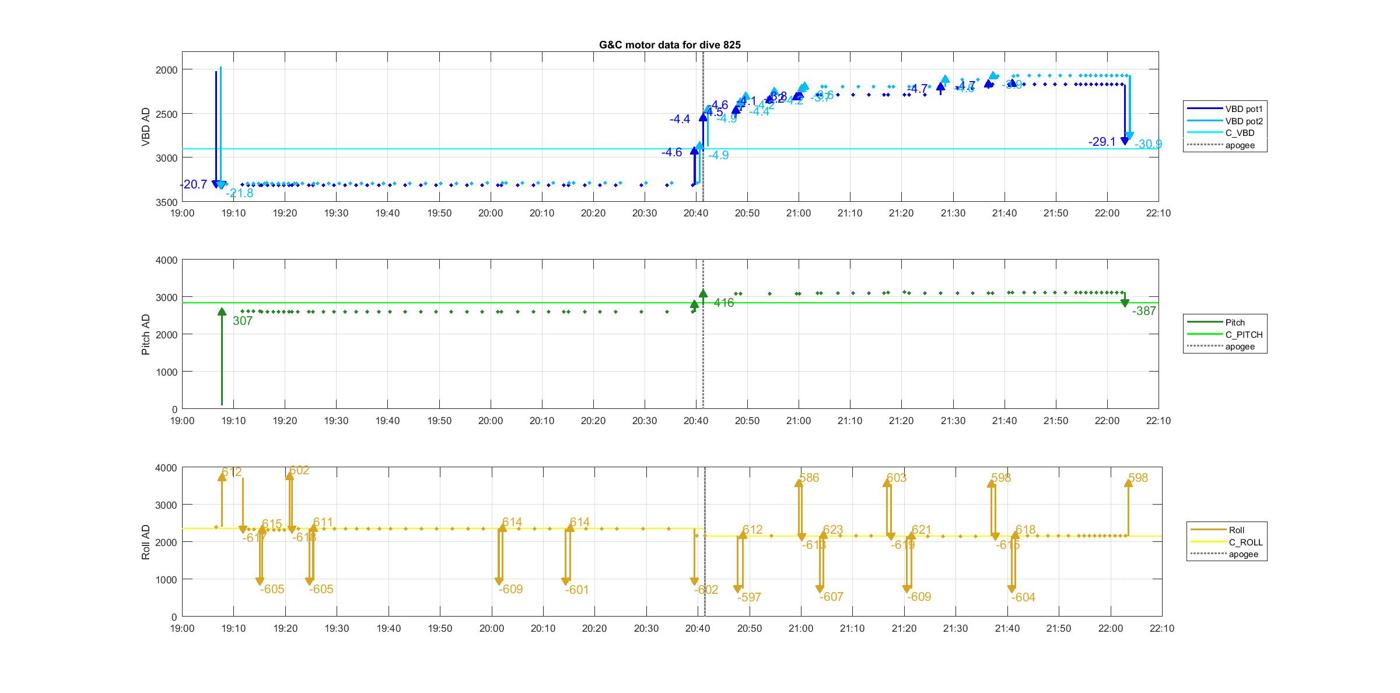Click the '-604' roll data label

[x=1023, y=597]
